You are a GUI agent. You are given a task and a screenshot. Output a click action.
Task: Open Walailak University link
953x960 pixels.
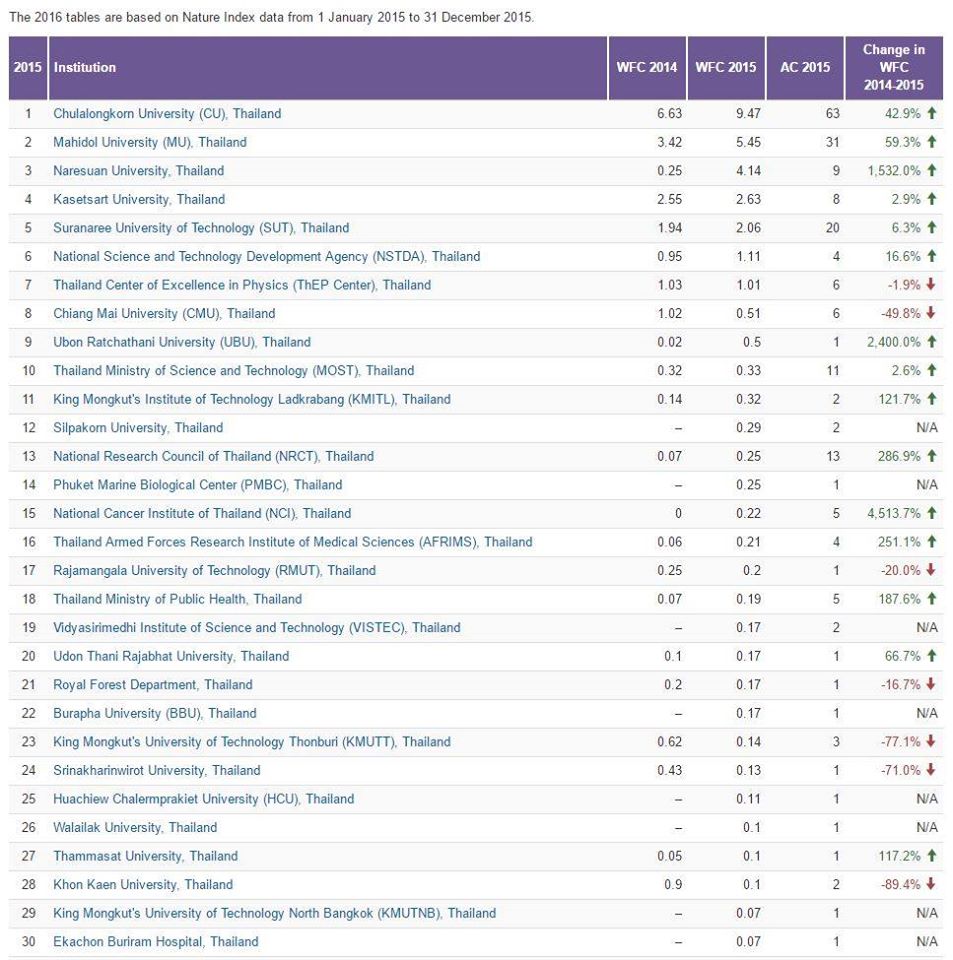(x=135, y=828)
